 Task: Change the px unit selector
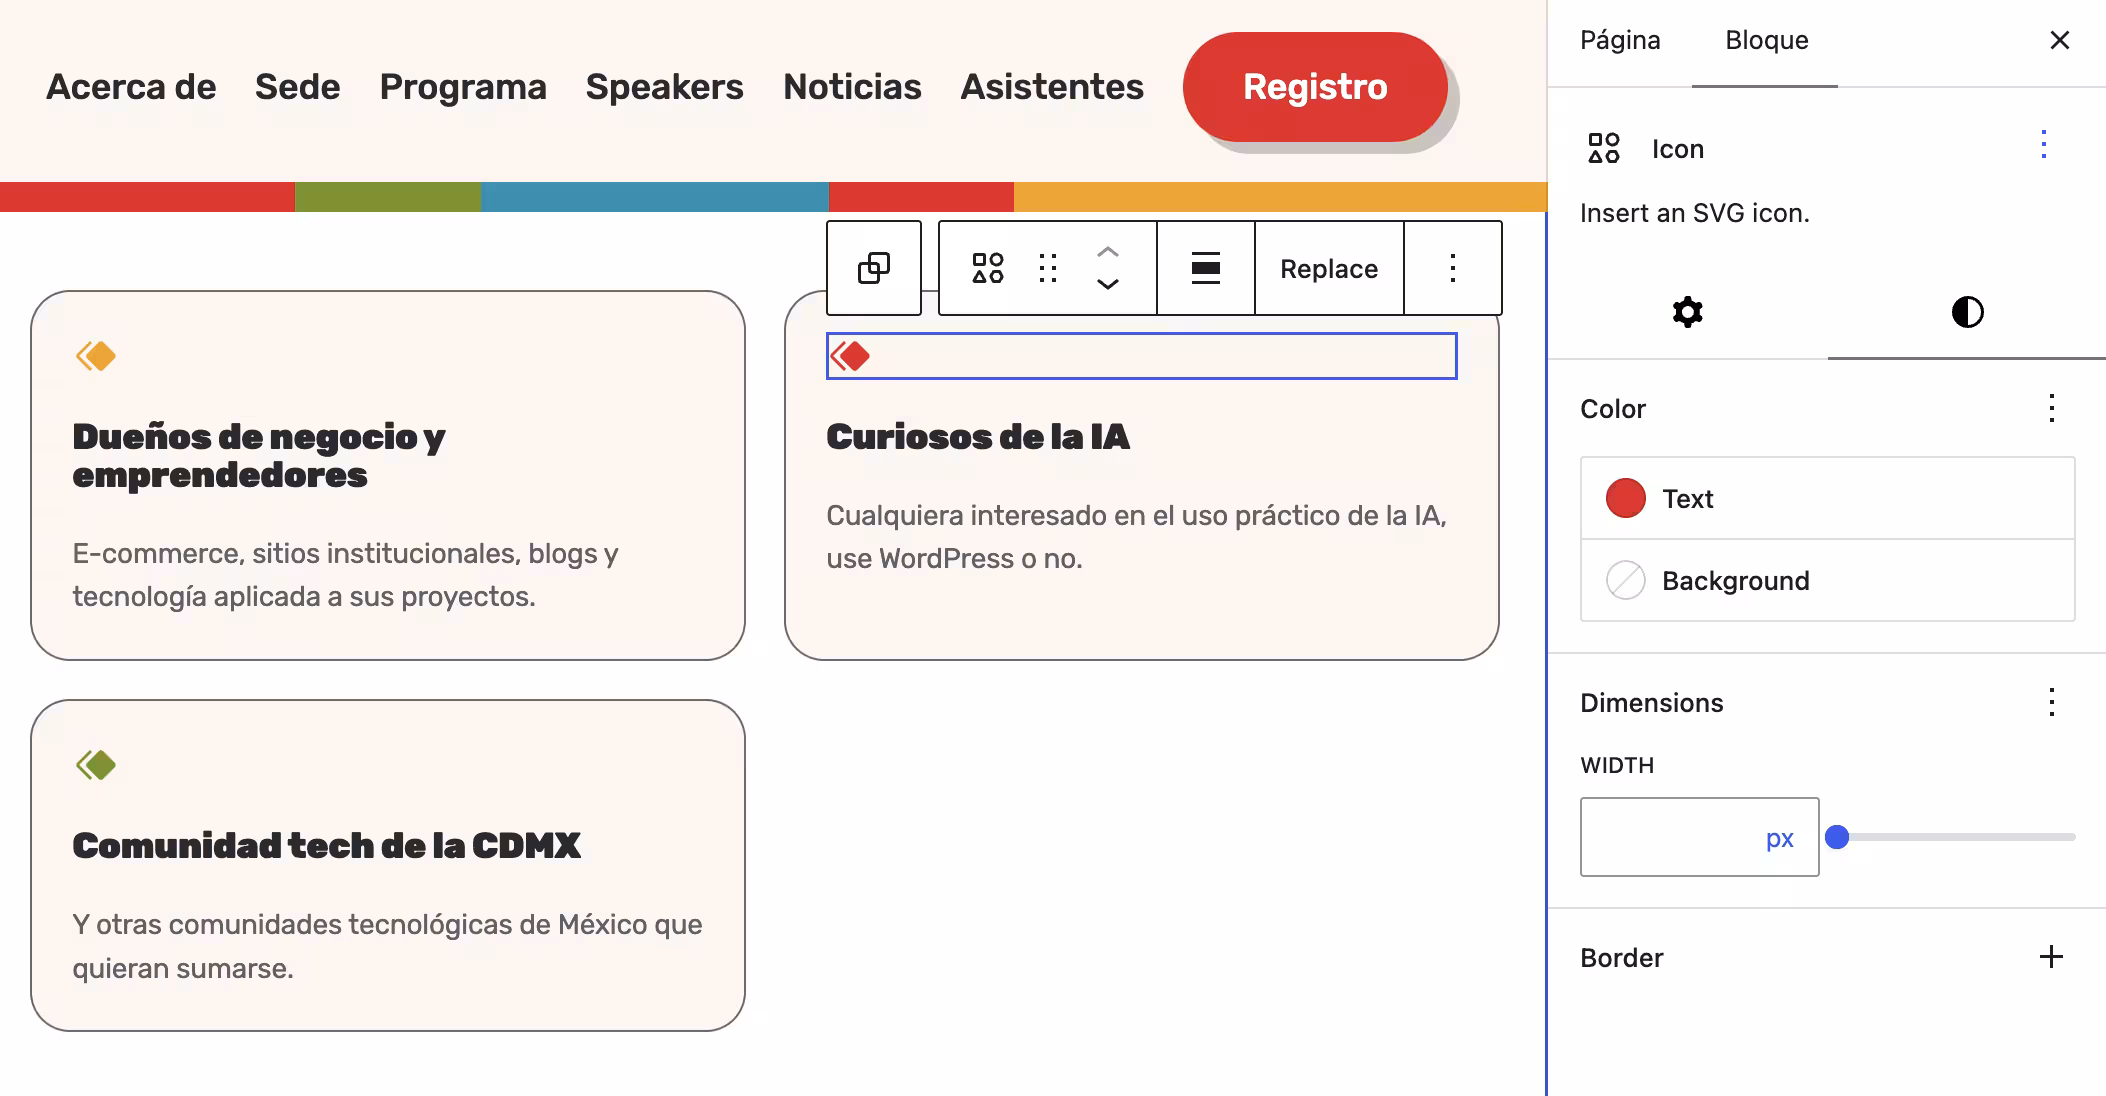[1780, 838]
